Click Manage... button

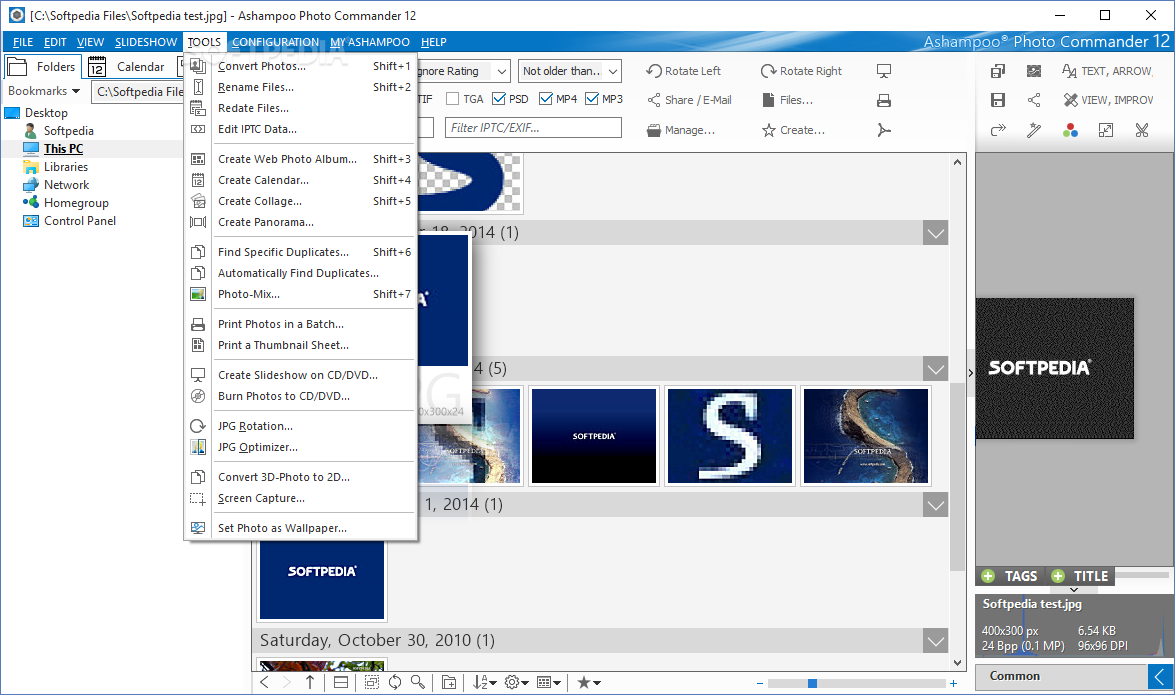pos(680,130)
